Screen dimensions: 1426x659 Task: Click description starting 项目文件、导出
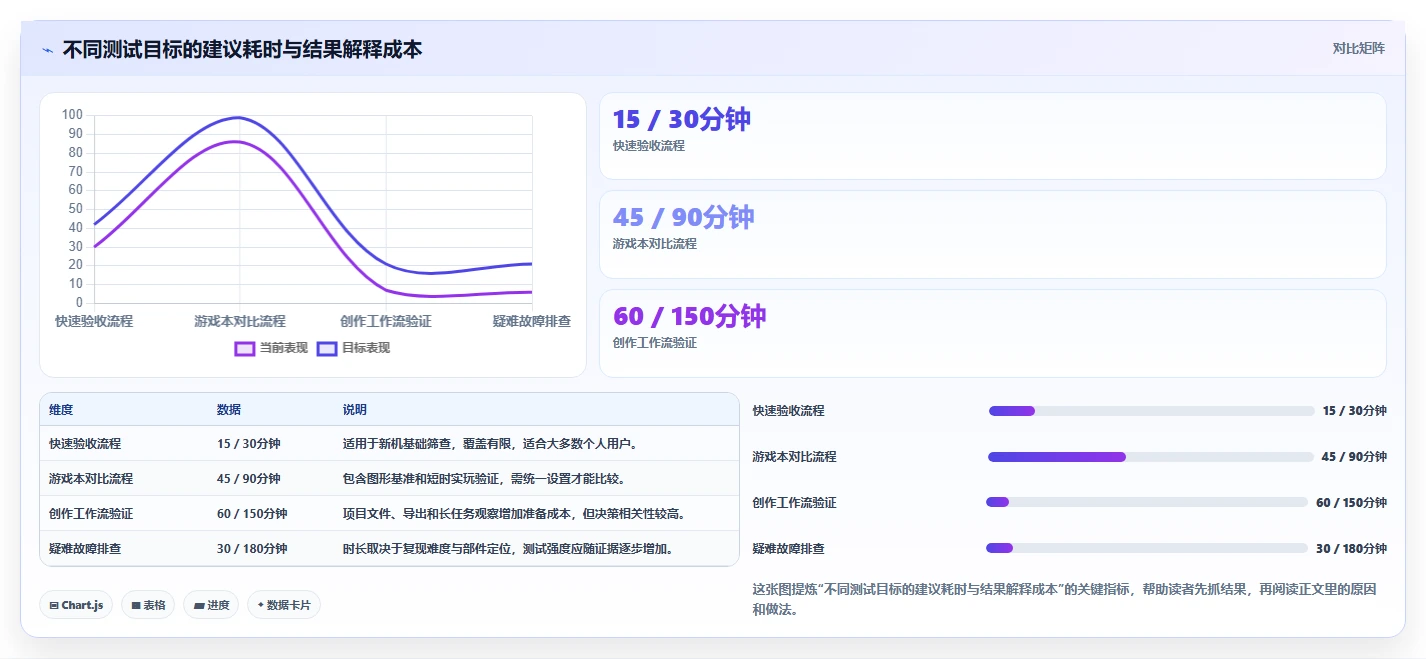(516, 514)
